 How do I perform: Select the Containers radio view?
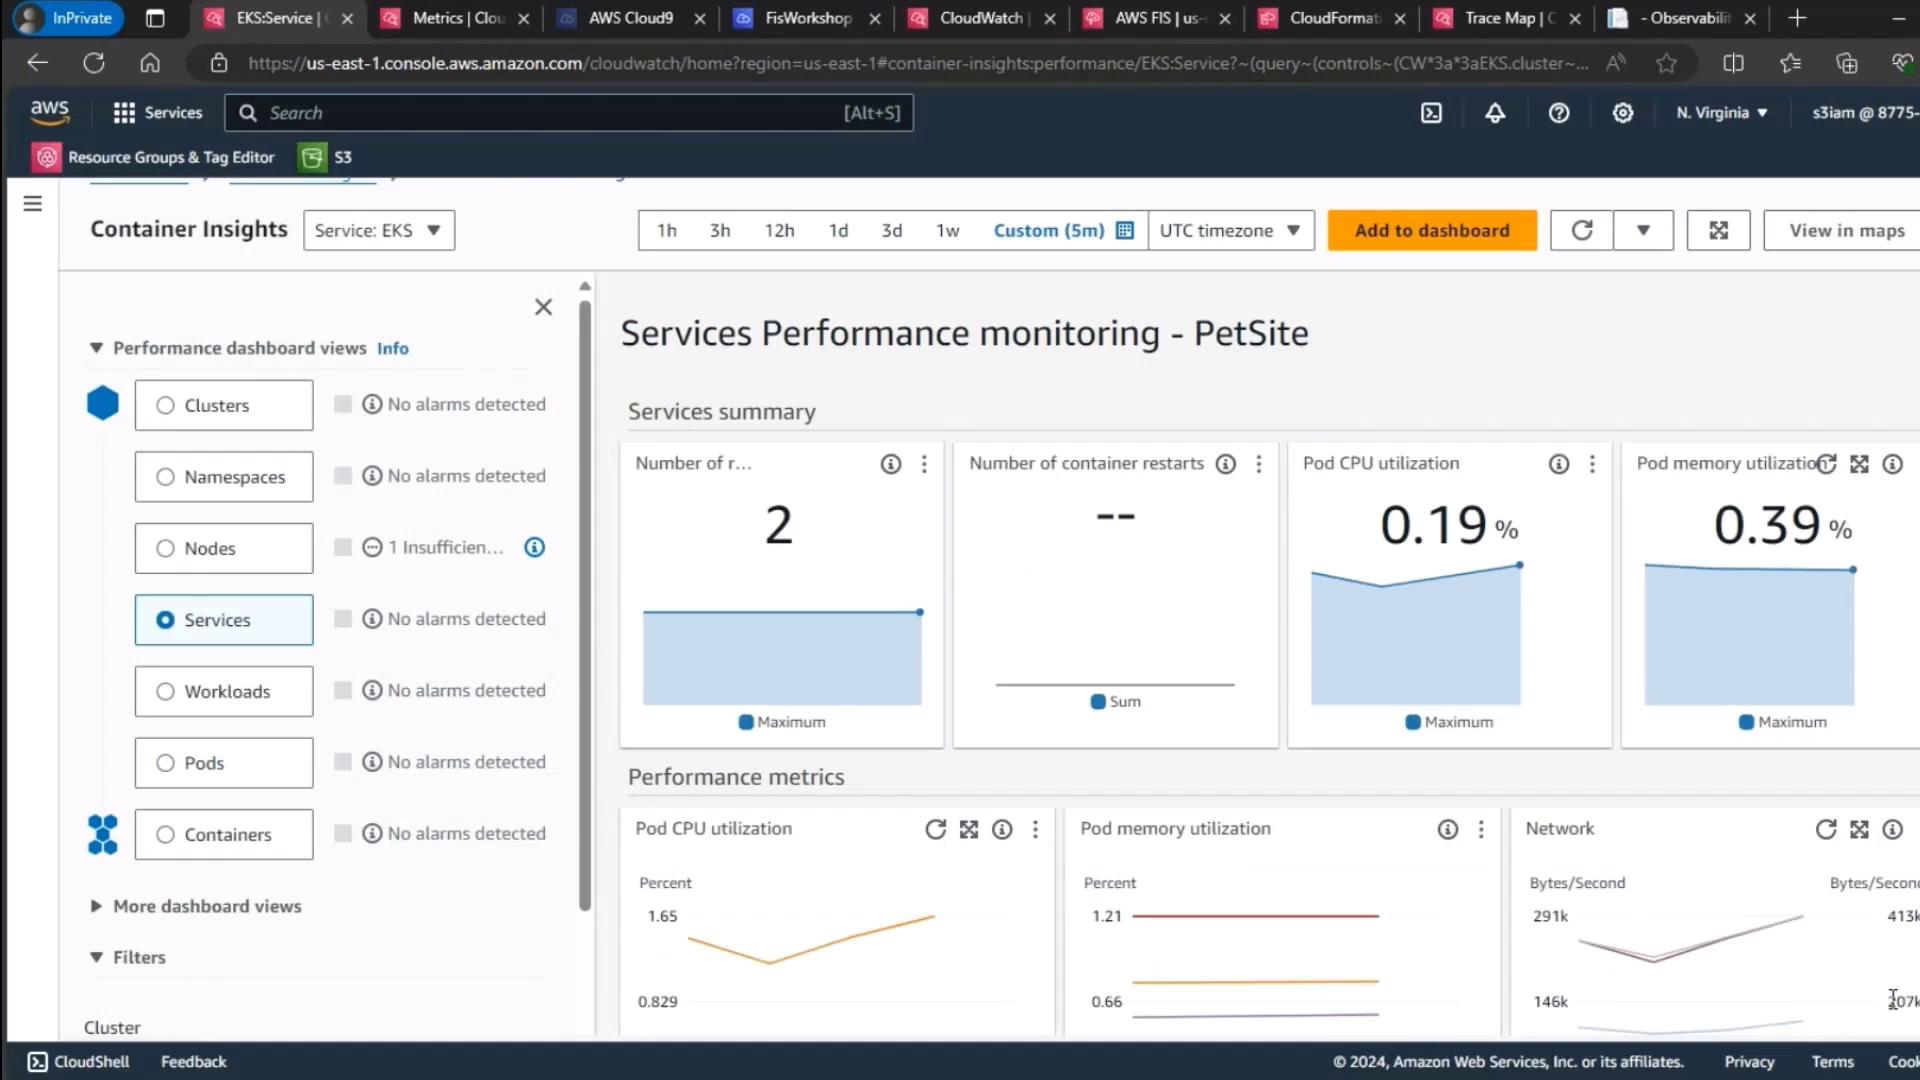coord(166,834)
